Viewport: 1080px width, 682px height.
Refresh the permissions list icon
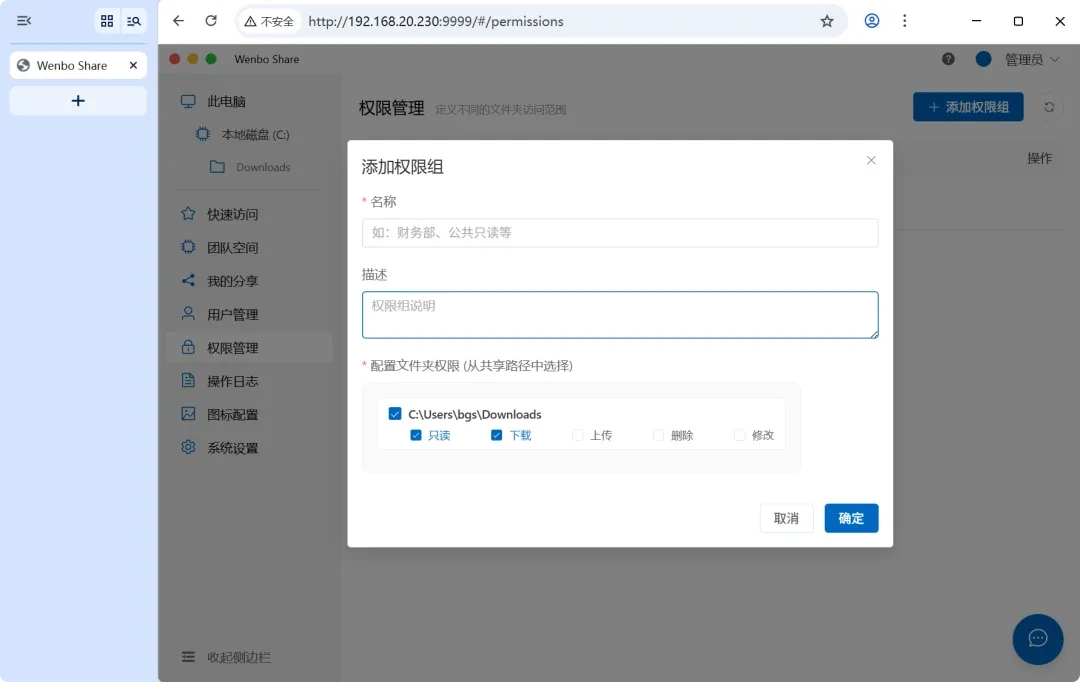(1048, 107)
